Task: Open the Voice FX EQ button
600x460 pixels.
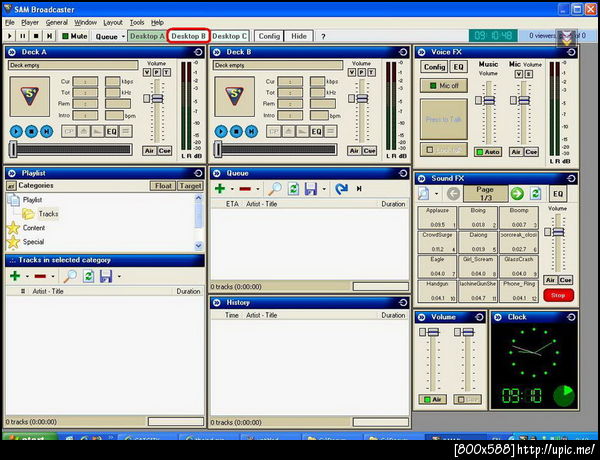Action: (x=458, y=67)
